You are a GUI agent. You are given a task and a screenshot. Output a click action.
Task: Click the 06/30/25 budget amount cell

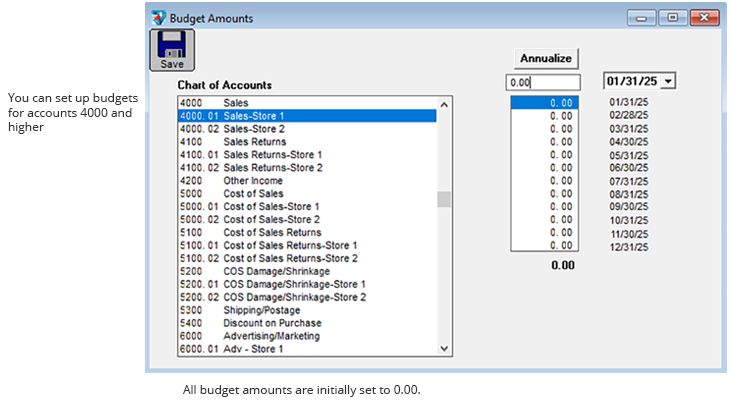tap(544, 168)
